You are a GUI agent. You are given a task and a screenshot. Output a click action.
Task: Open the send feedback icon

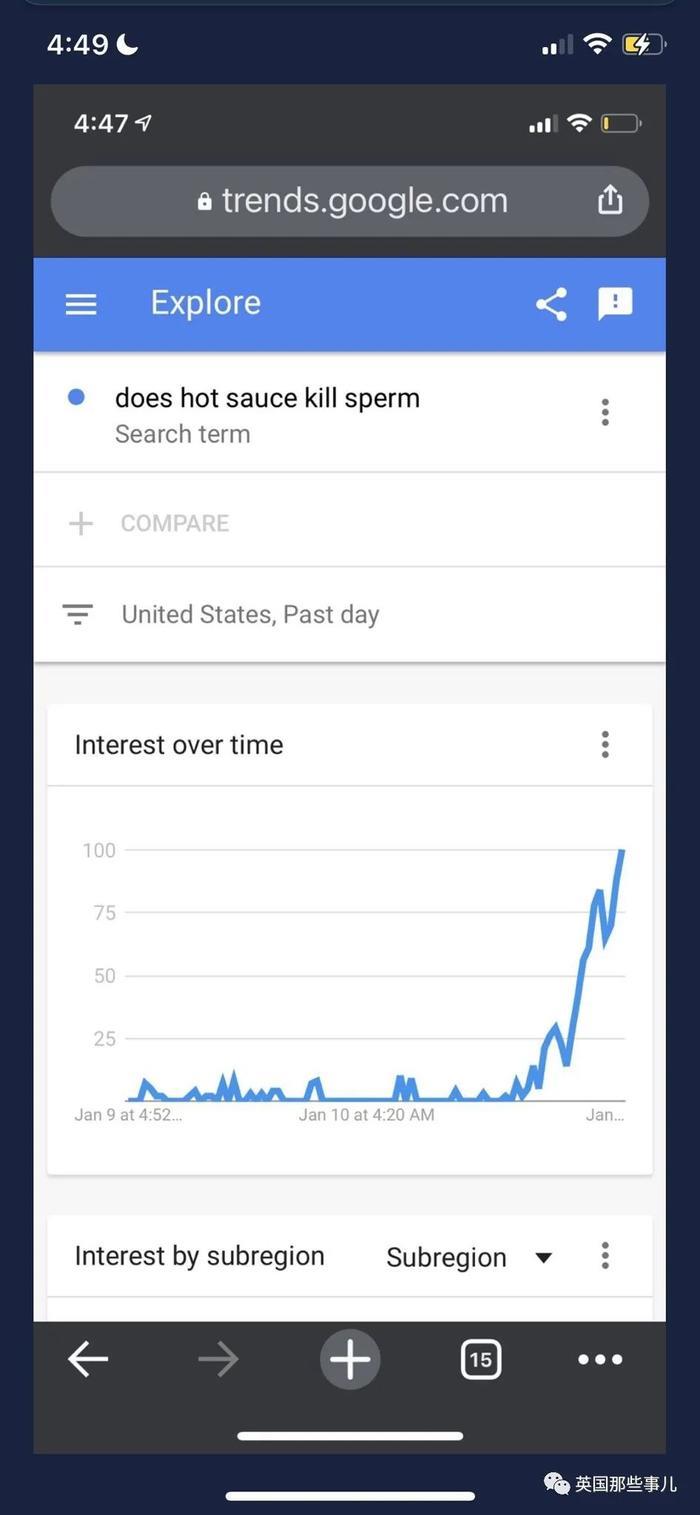click(x=615, y=304)
